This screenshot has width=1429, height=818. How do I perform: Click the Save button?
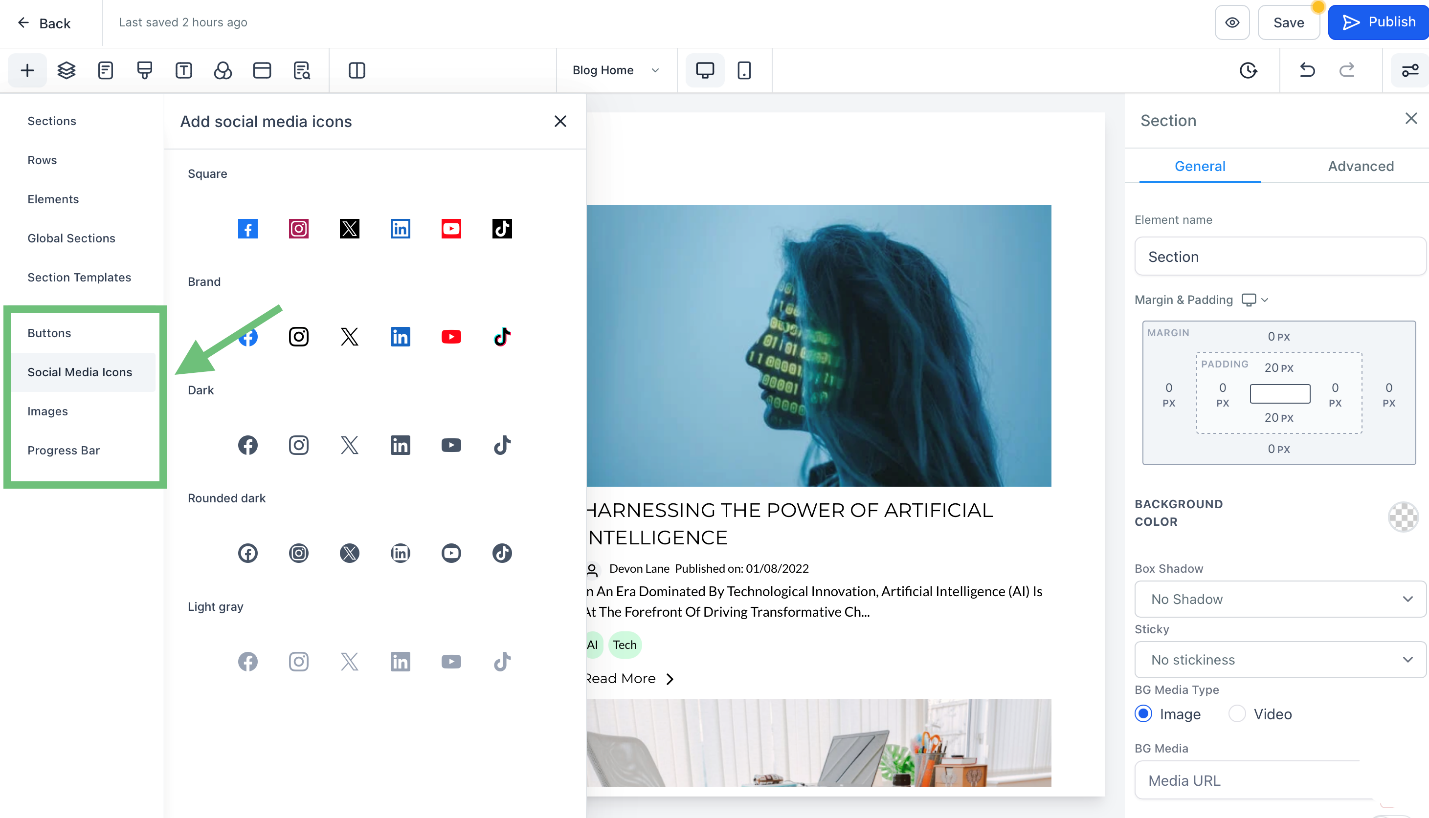coord(1288,22)
